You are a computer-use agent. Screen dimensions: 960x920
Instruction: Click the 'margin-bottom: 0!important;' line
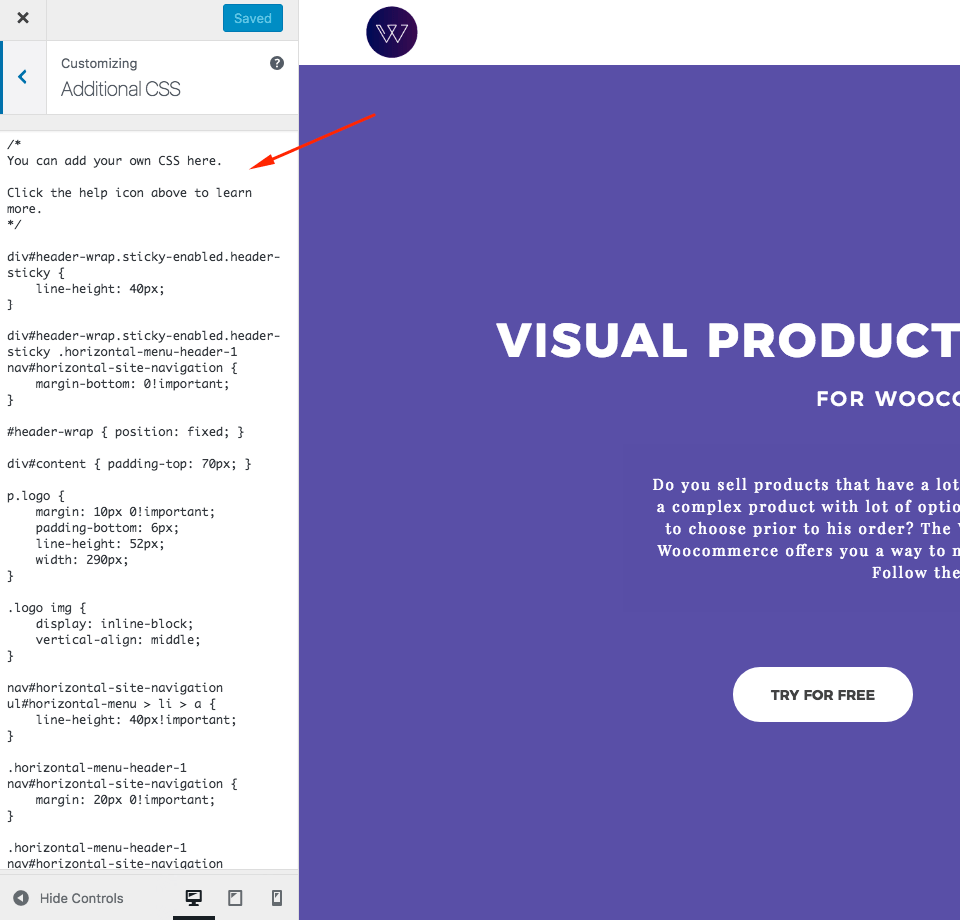click(x=132, y=384)
